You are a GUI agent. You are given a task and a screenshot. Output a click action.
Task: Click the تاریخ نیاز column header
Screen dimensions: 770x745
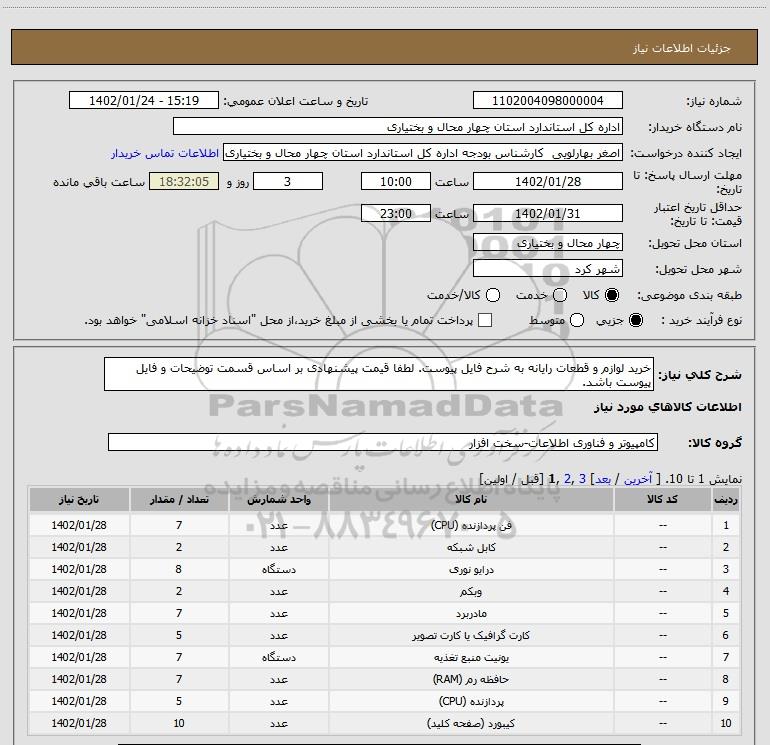coord(79,499)
